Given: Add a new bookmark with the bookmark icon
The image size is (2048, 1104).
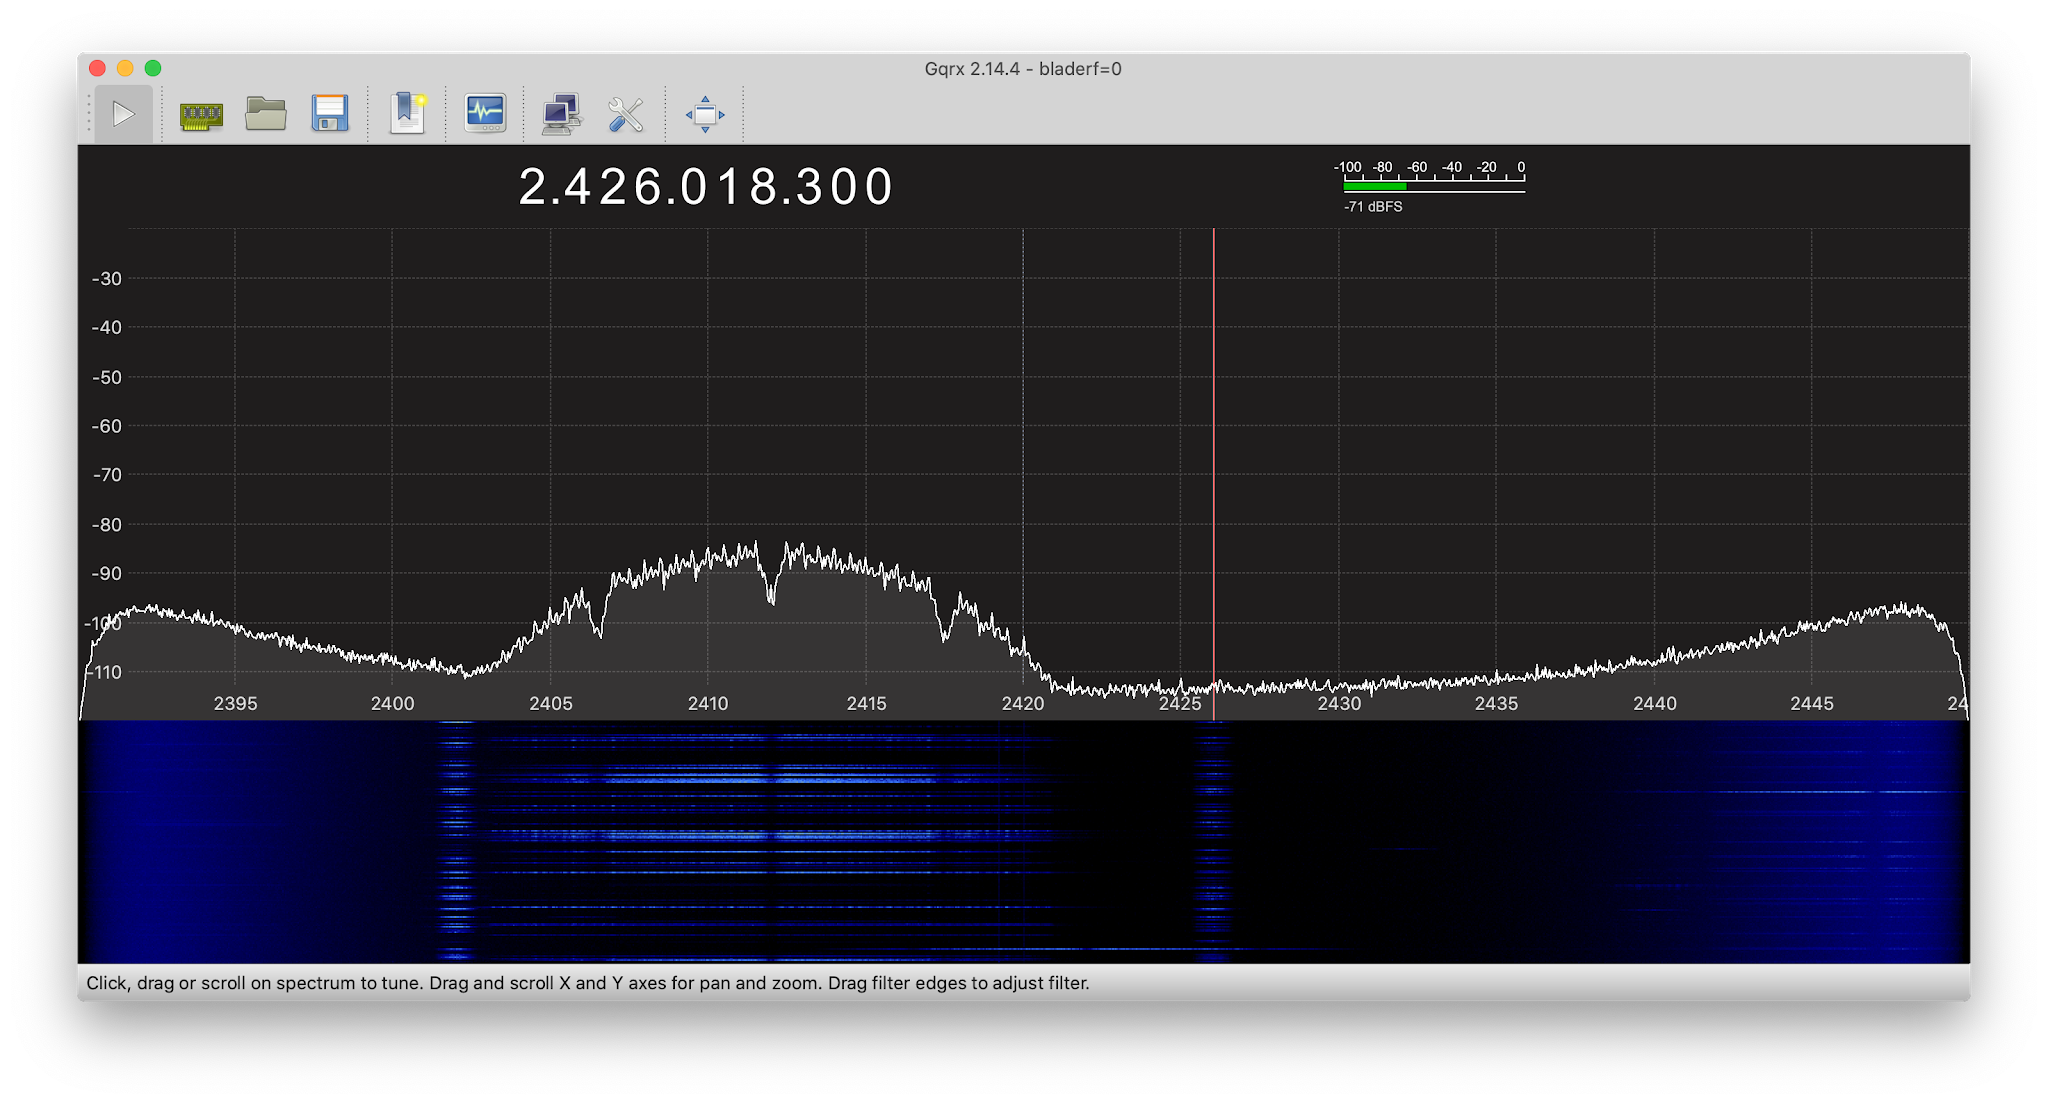Looking at the screenshot, I should (407, 114).
